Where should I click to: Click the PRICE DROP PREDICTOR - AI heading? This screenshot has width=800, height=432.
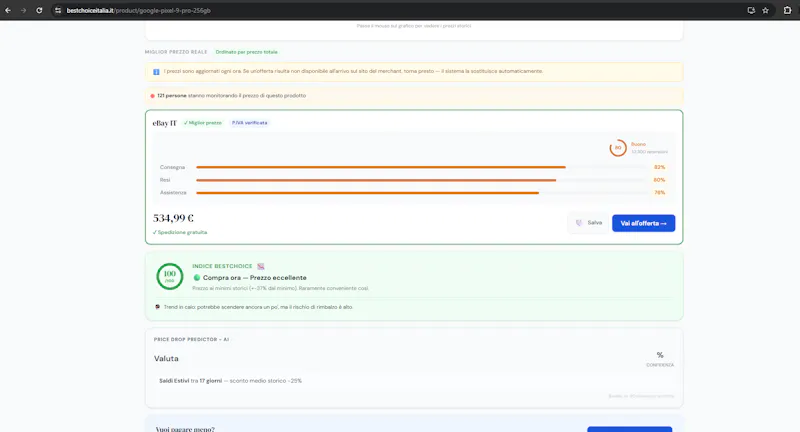click(191, 339)
